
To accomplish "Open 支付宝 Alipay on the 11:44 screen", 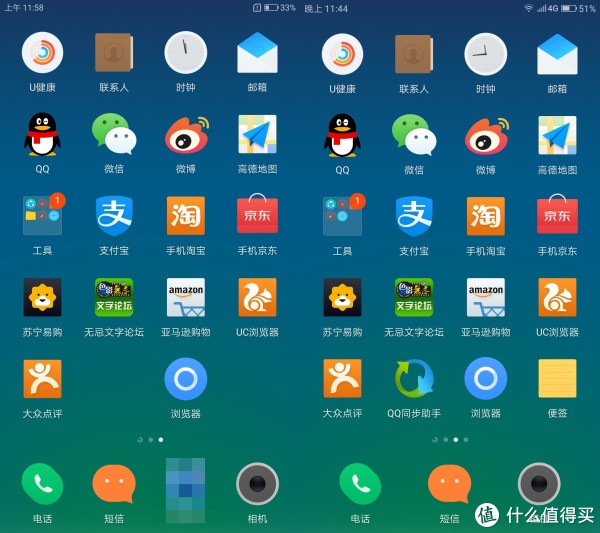I will (414, 216).
